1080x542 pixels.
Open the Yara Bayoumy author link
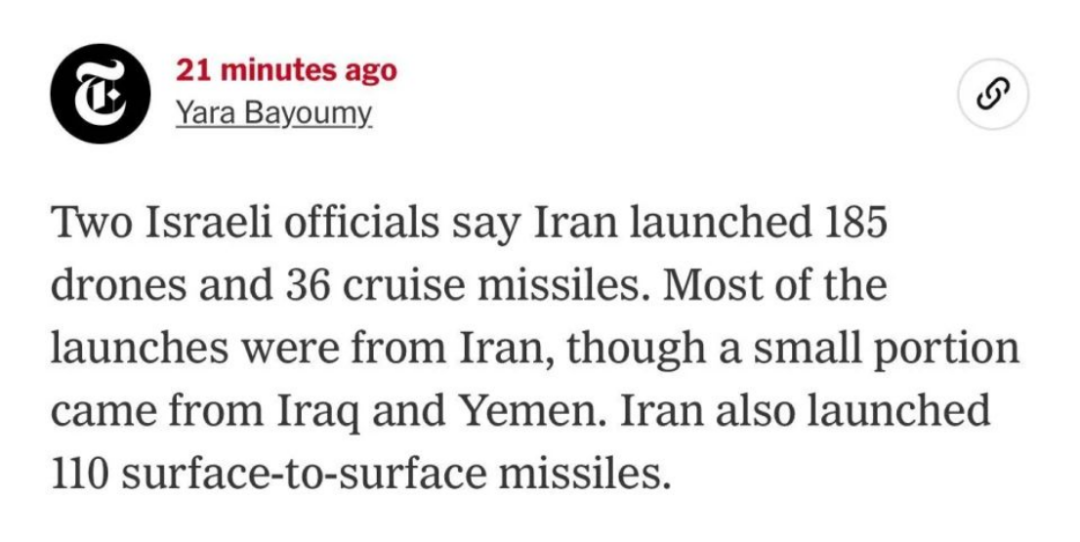pos(274,114)
